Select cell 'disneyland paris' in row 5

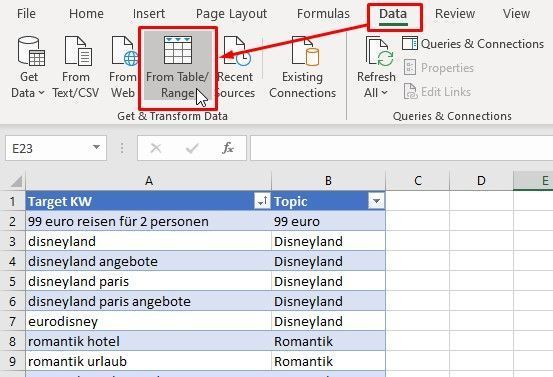tap(148, 281)
